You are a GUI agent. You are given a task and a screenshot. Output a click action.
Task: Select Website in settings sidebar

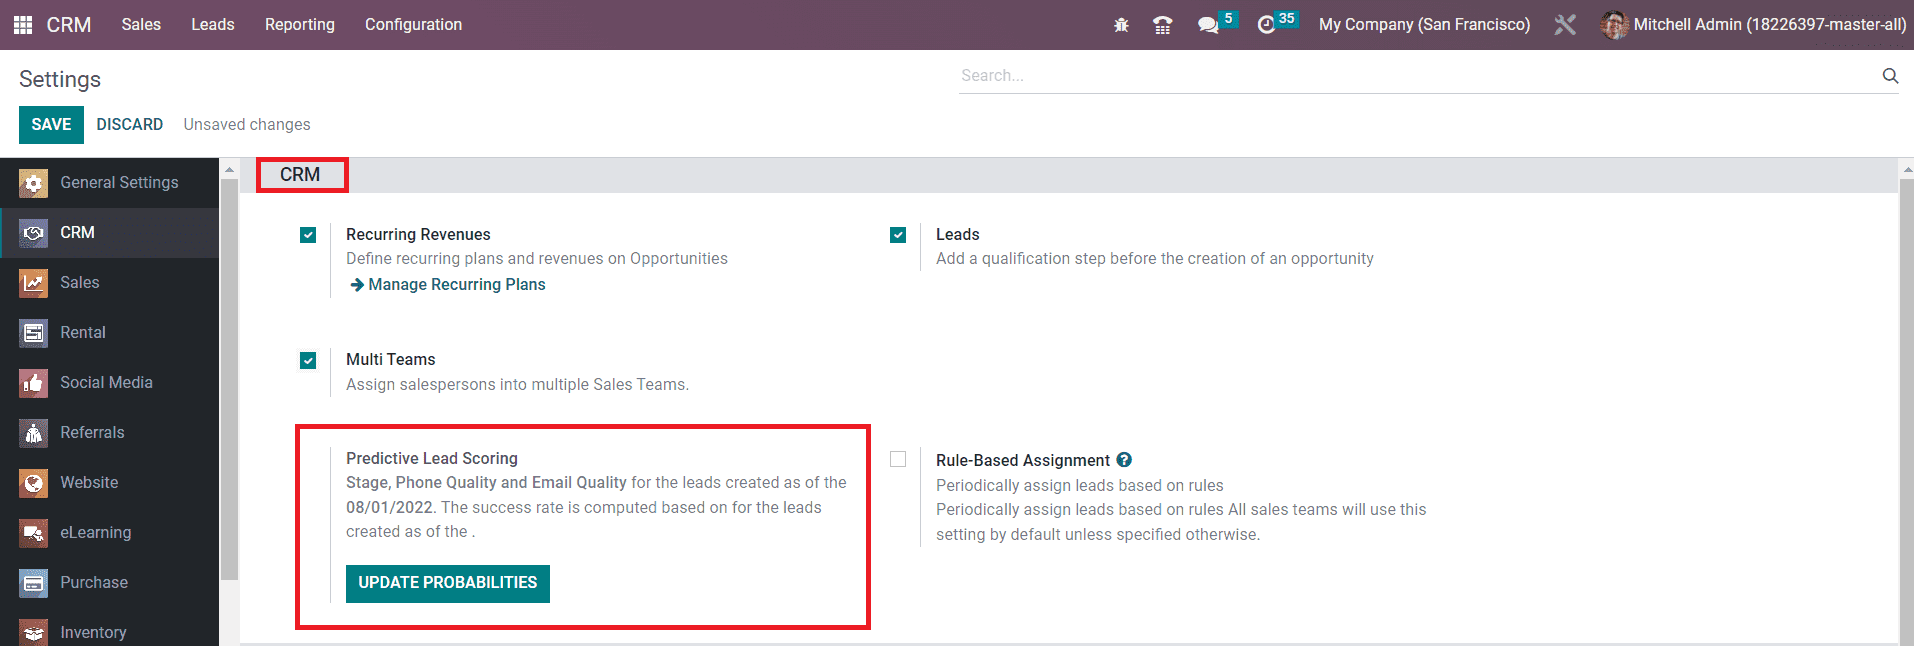tap(89, 482)
